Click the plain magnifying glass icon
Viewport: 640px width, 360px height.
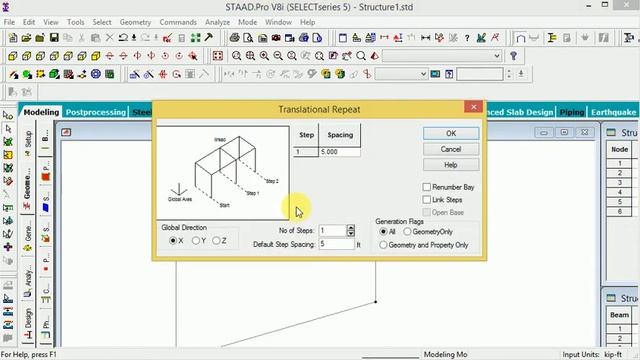point(361,56)
